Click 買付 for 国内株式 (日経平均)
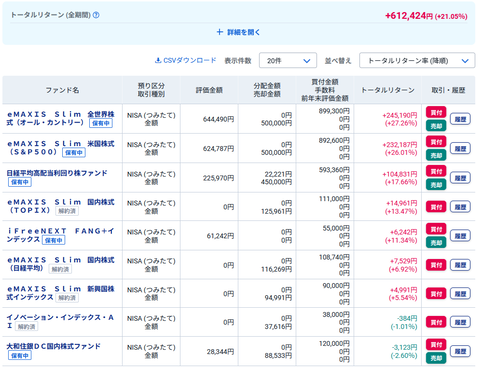480x369 pixels. (x=436, y=265)
